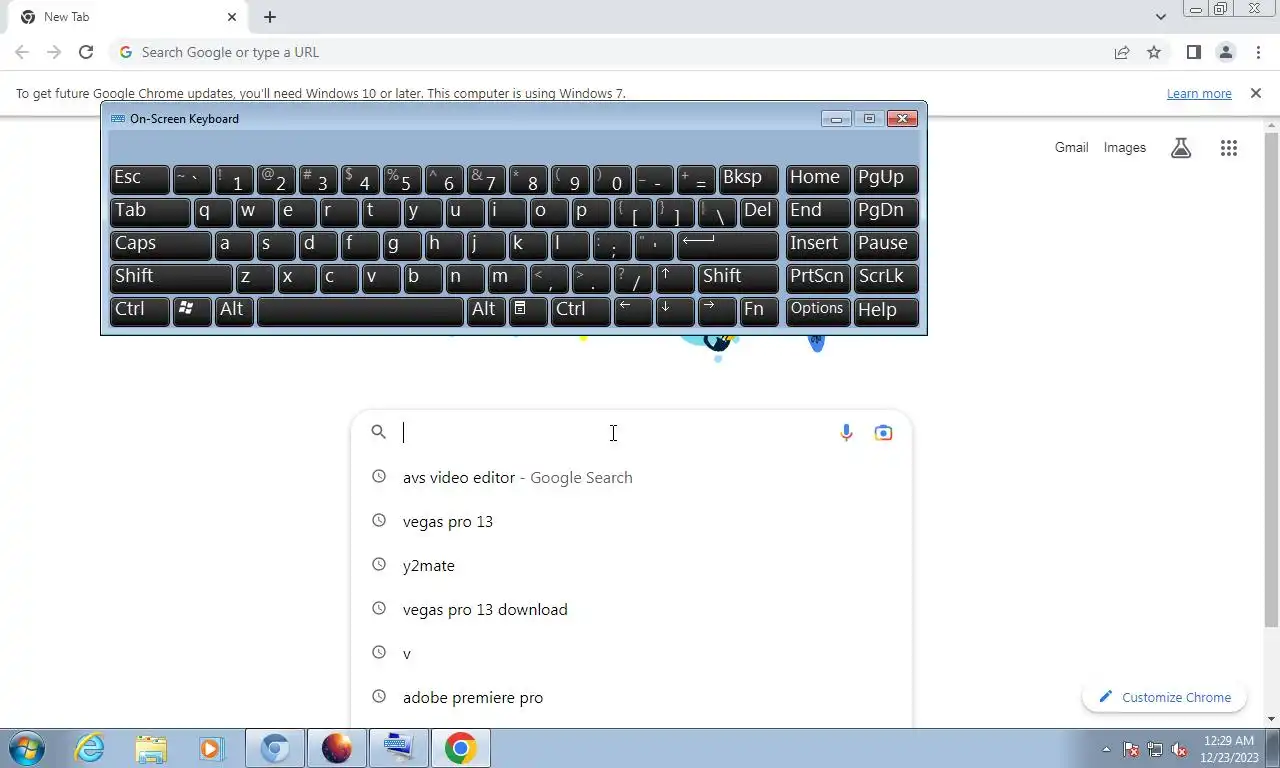Click the Home key on keyboard
This screenshot has height=768, width=1280.
(818, 179)
